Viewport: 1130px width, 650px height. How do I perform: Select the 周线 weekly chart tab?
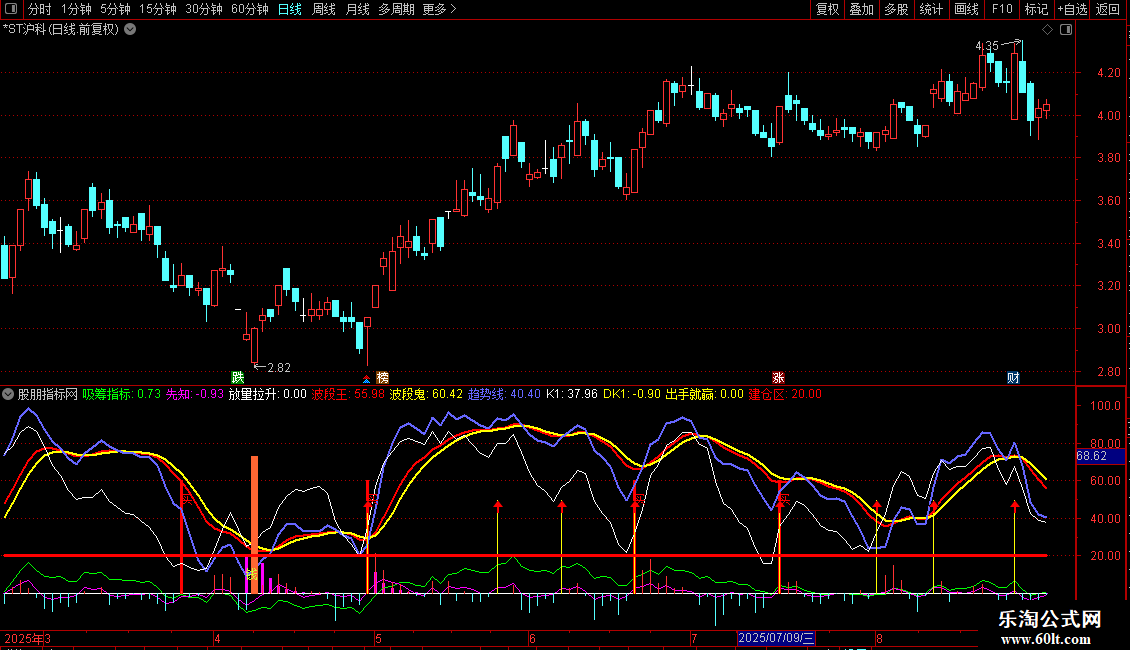coord(324,9)
